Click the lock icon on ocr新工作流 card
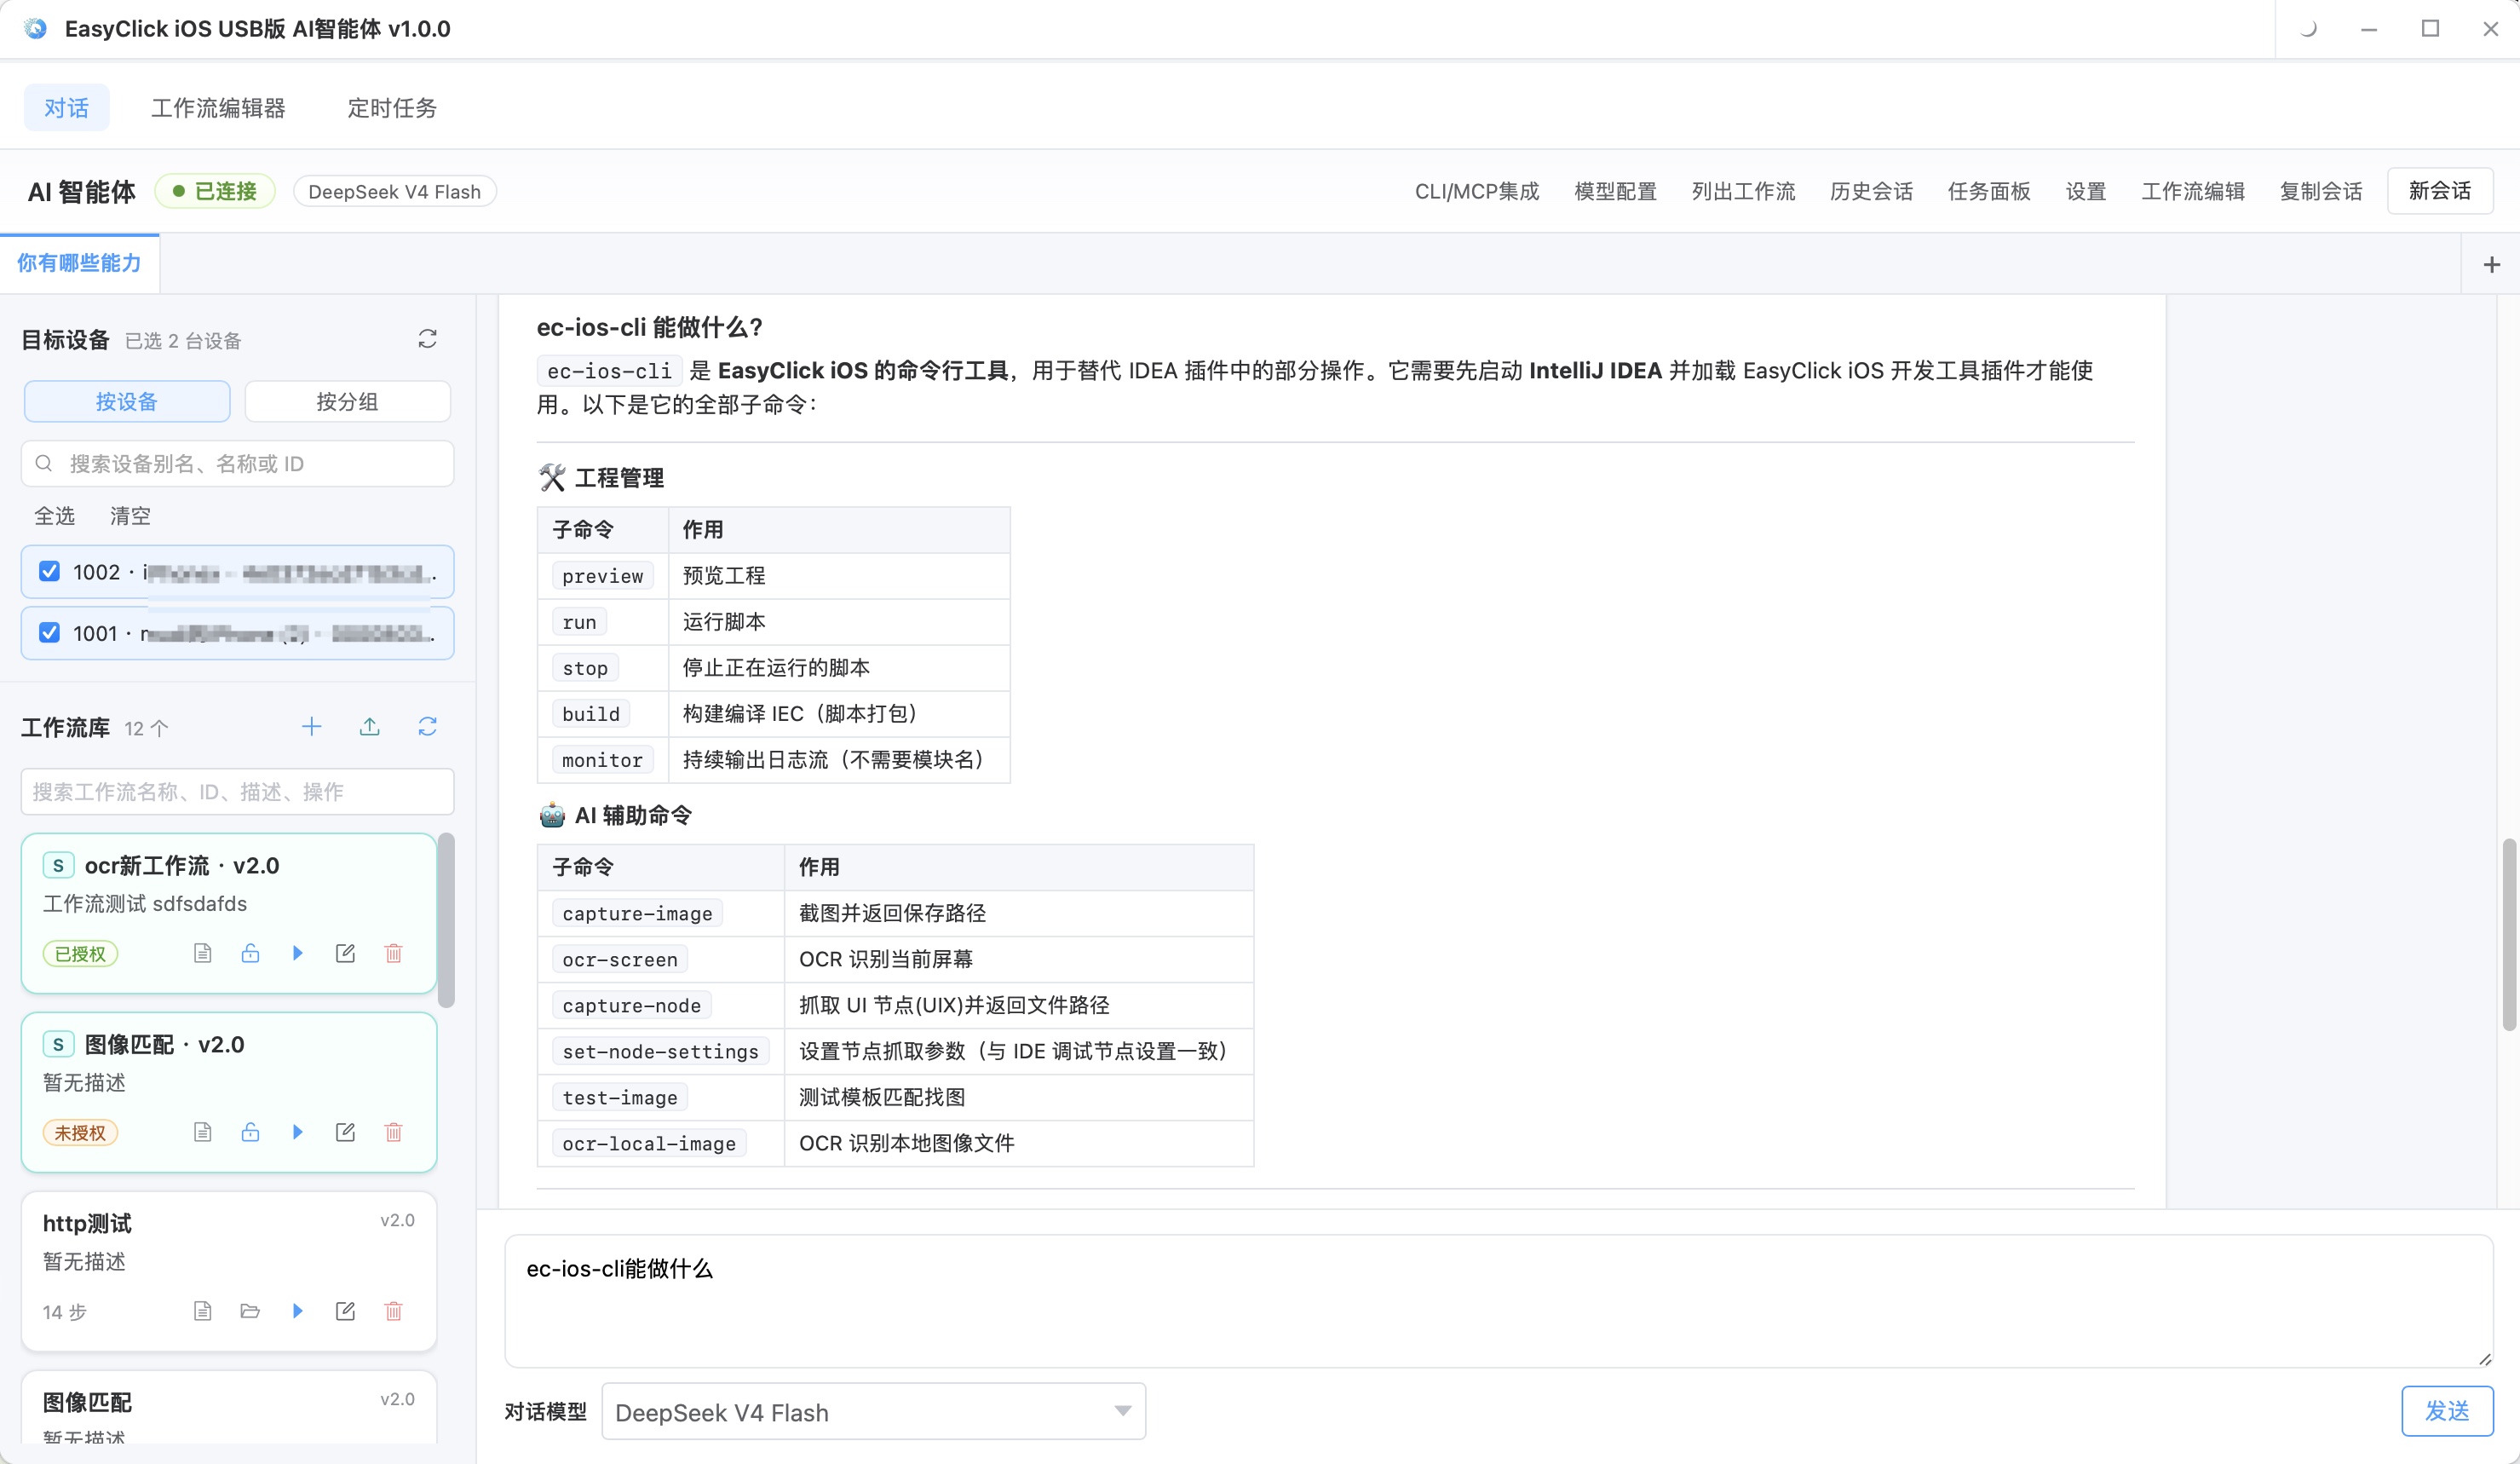The height and width of the screenshot is (1464, 2520). 250,953
